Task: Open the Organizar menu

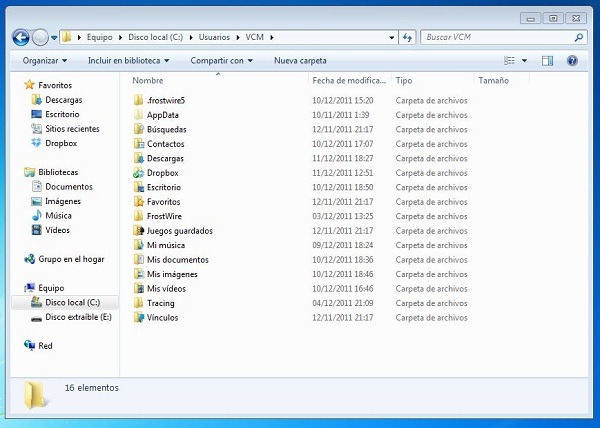Action: 44,60
